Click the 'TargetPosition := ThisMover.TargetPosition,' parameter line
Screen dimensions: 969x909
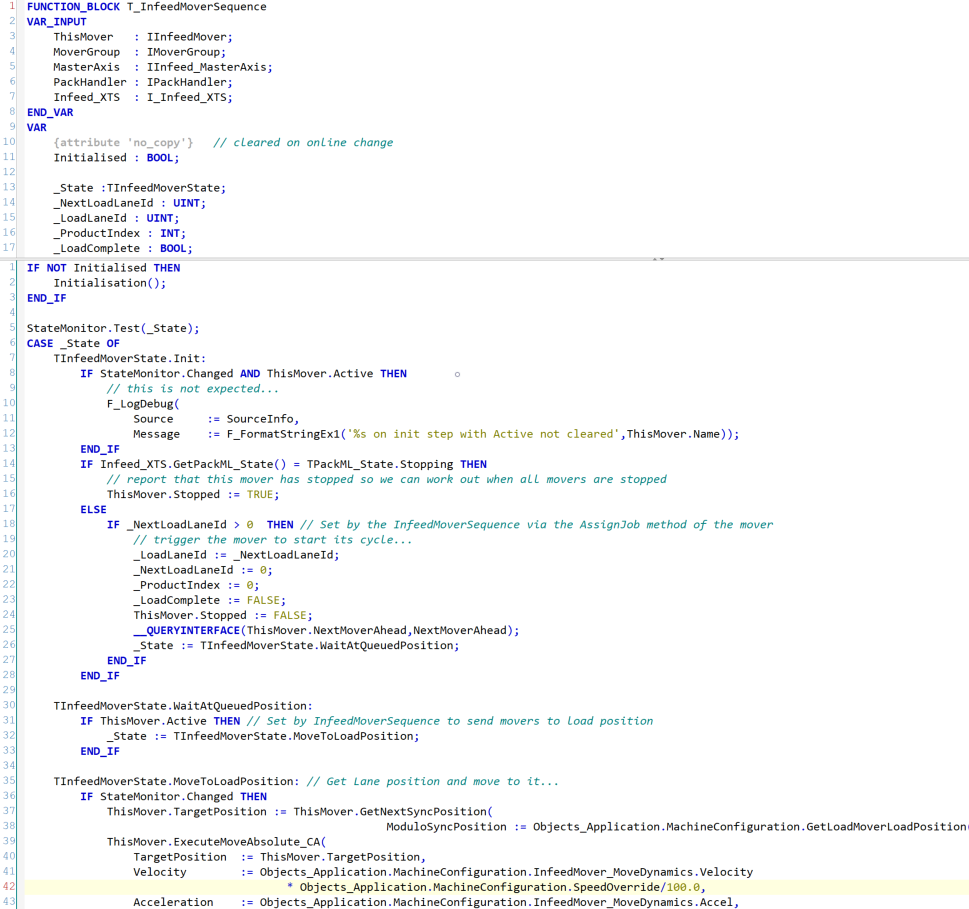[279, 857]
